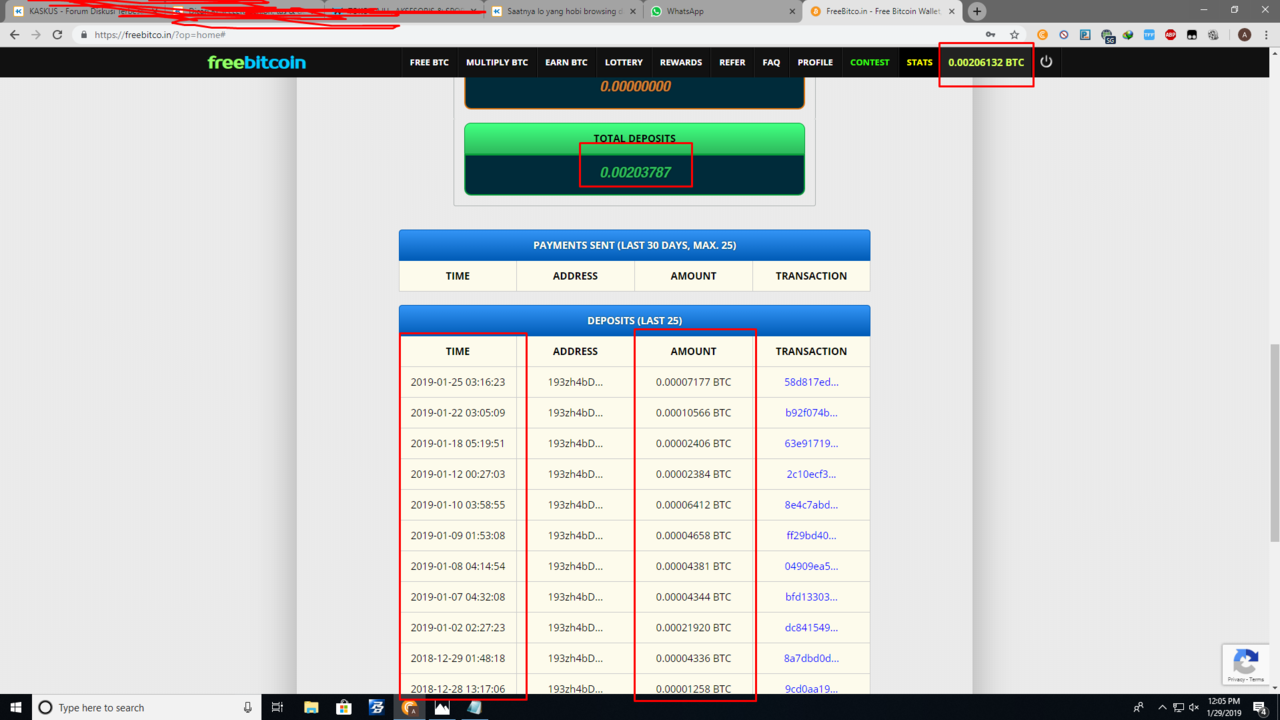Click deposit time 2019-01-25 03:16:23
1280x720 pixels.
point(458,382)
